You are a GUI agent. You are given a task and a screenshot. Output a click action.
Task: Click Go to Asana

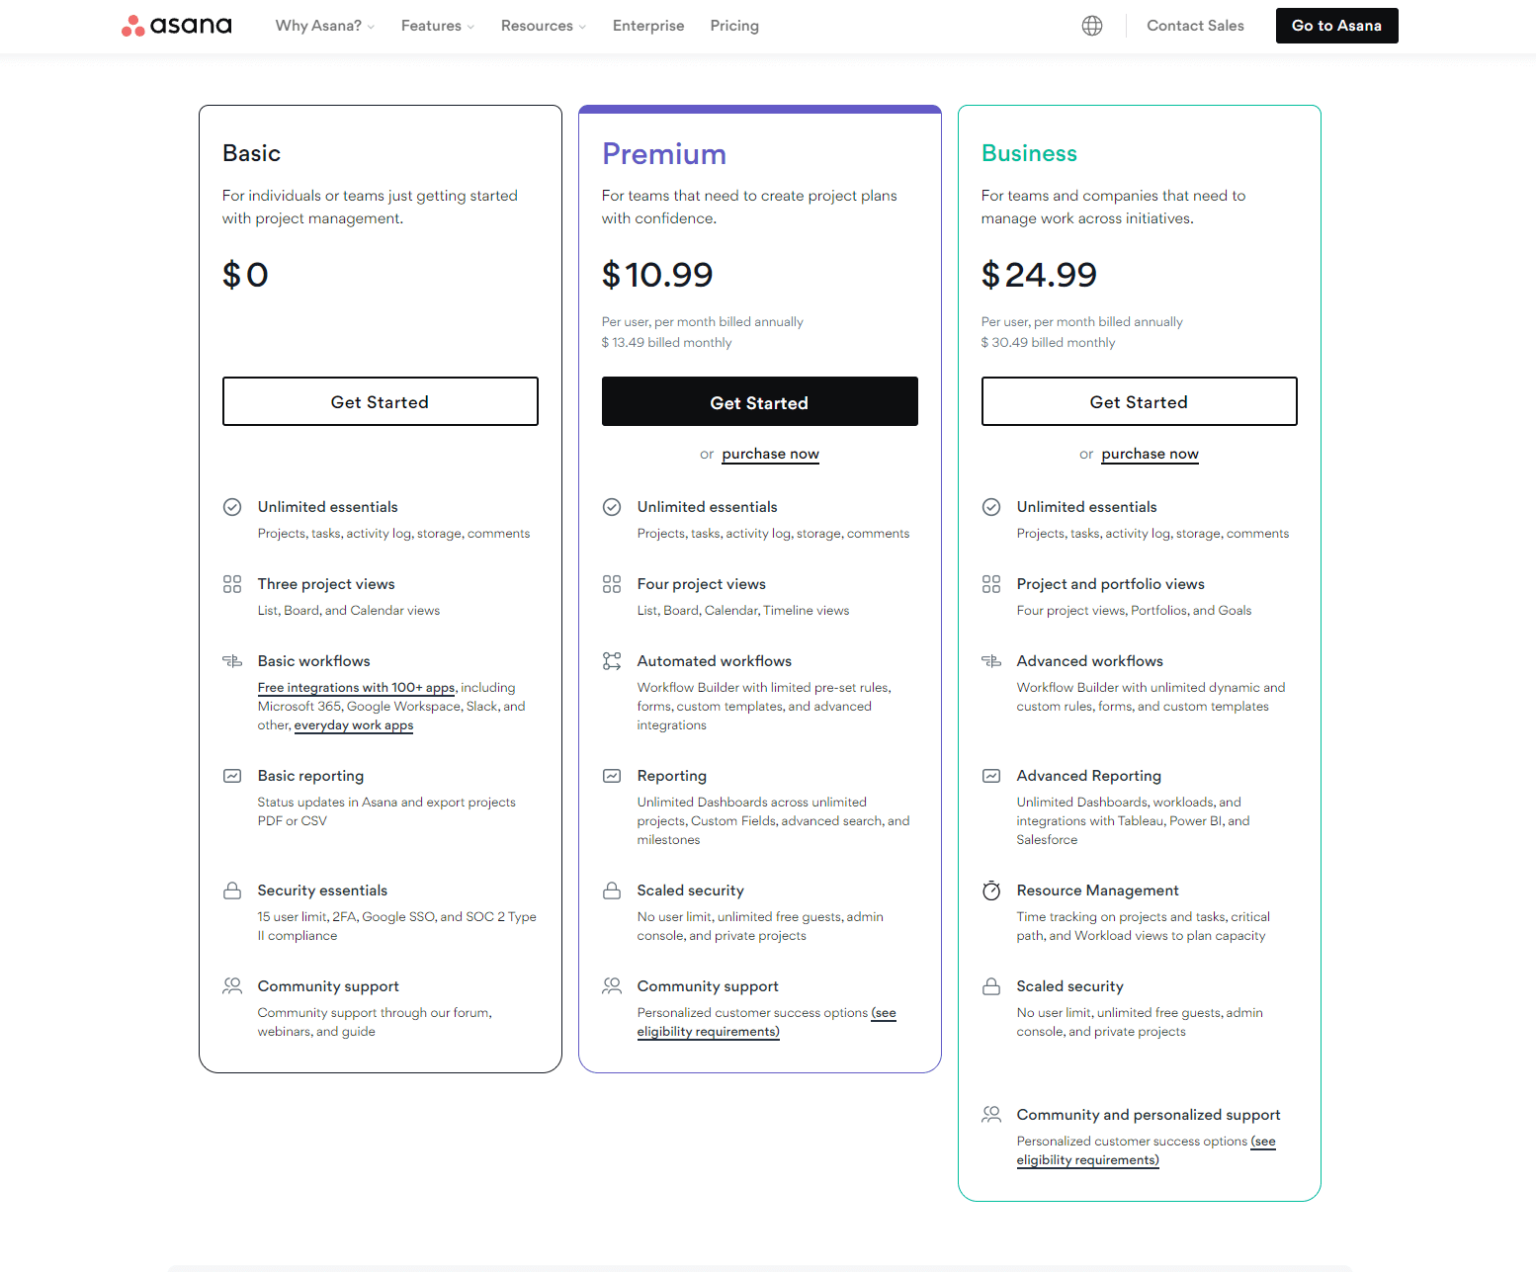1337,25
